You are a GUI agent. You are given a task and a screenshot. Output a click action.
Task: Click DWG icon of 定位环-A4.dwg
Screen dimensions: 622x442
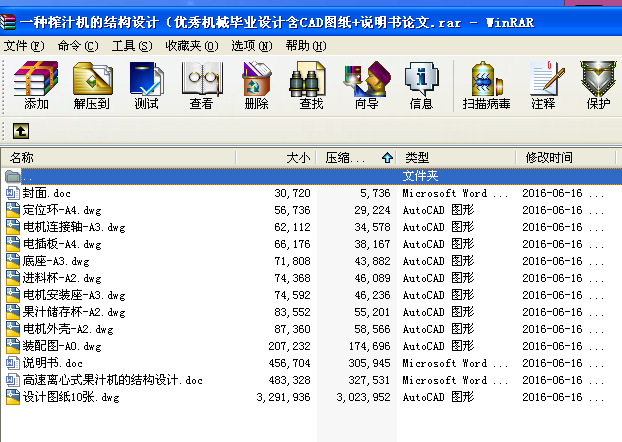point(13,210)
